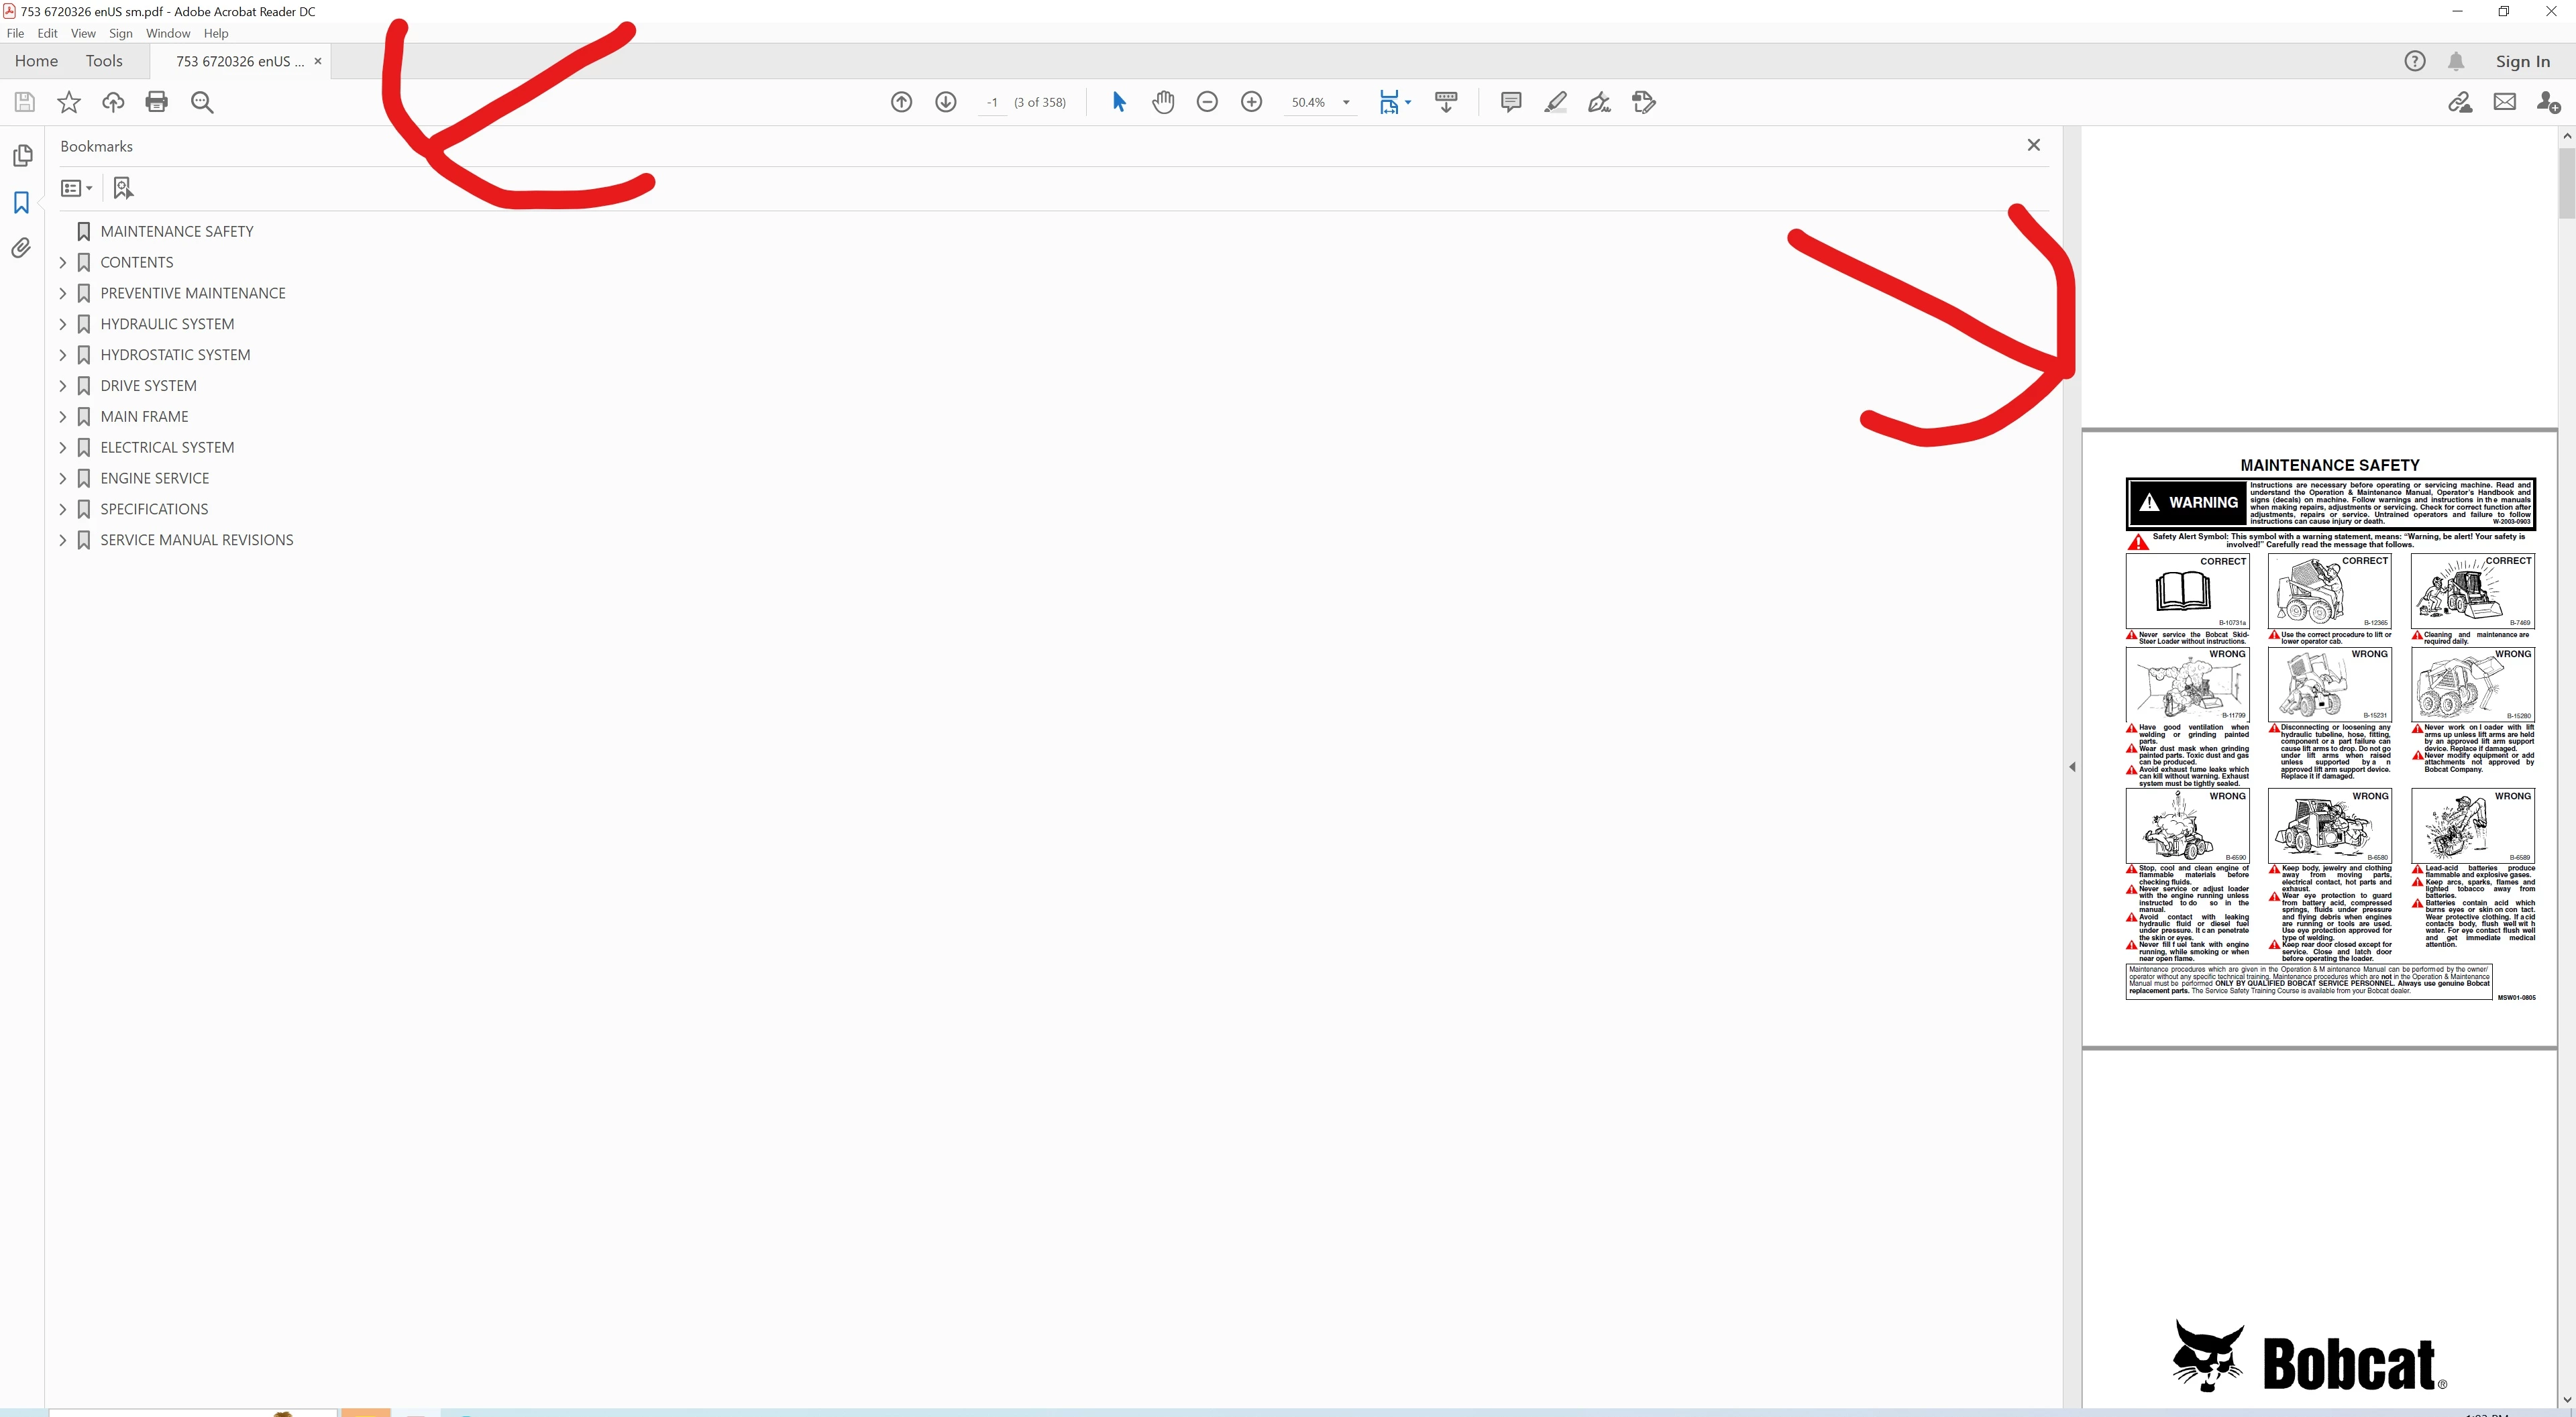Toggle the Bookmarks panel sidebar icon
Viewport: 2576px width, 1417px height.
[21, 203]
